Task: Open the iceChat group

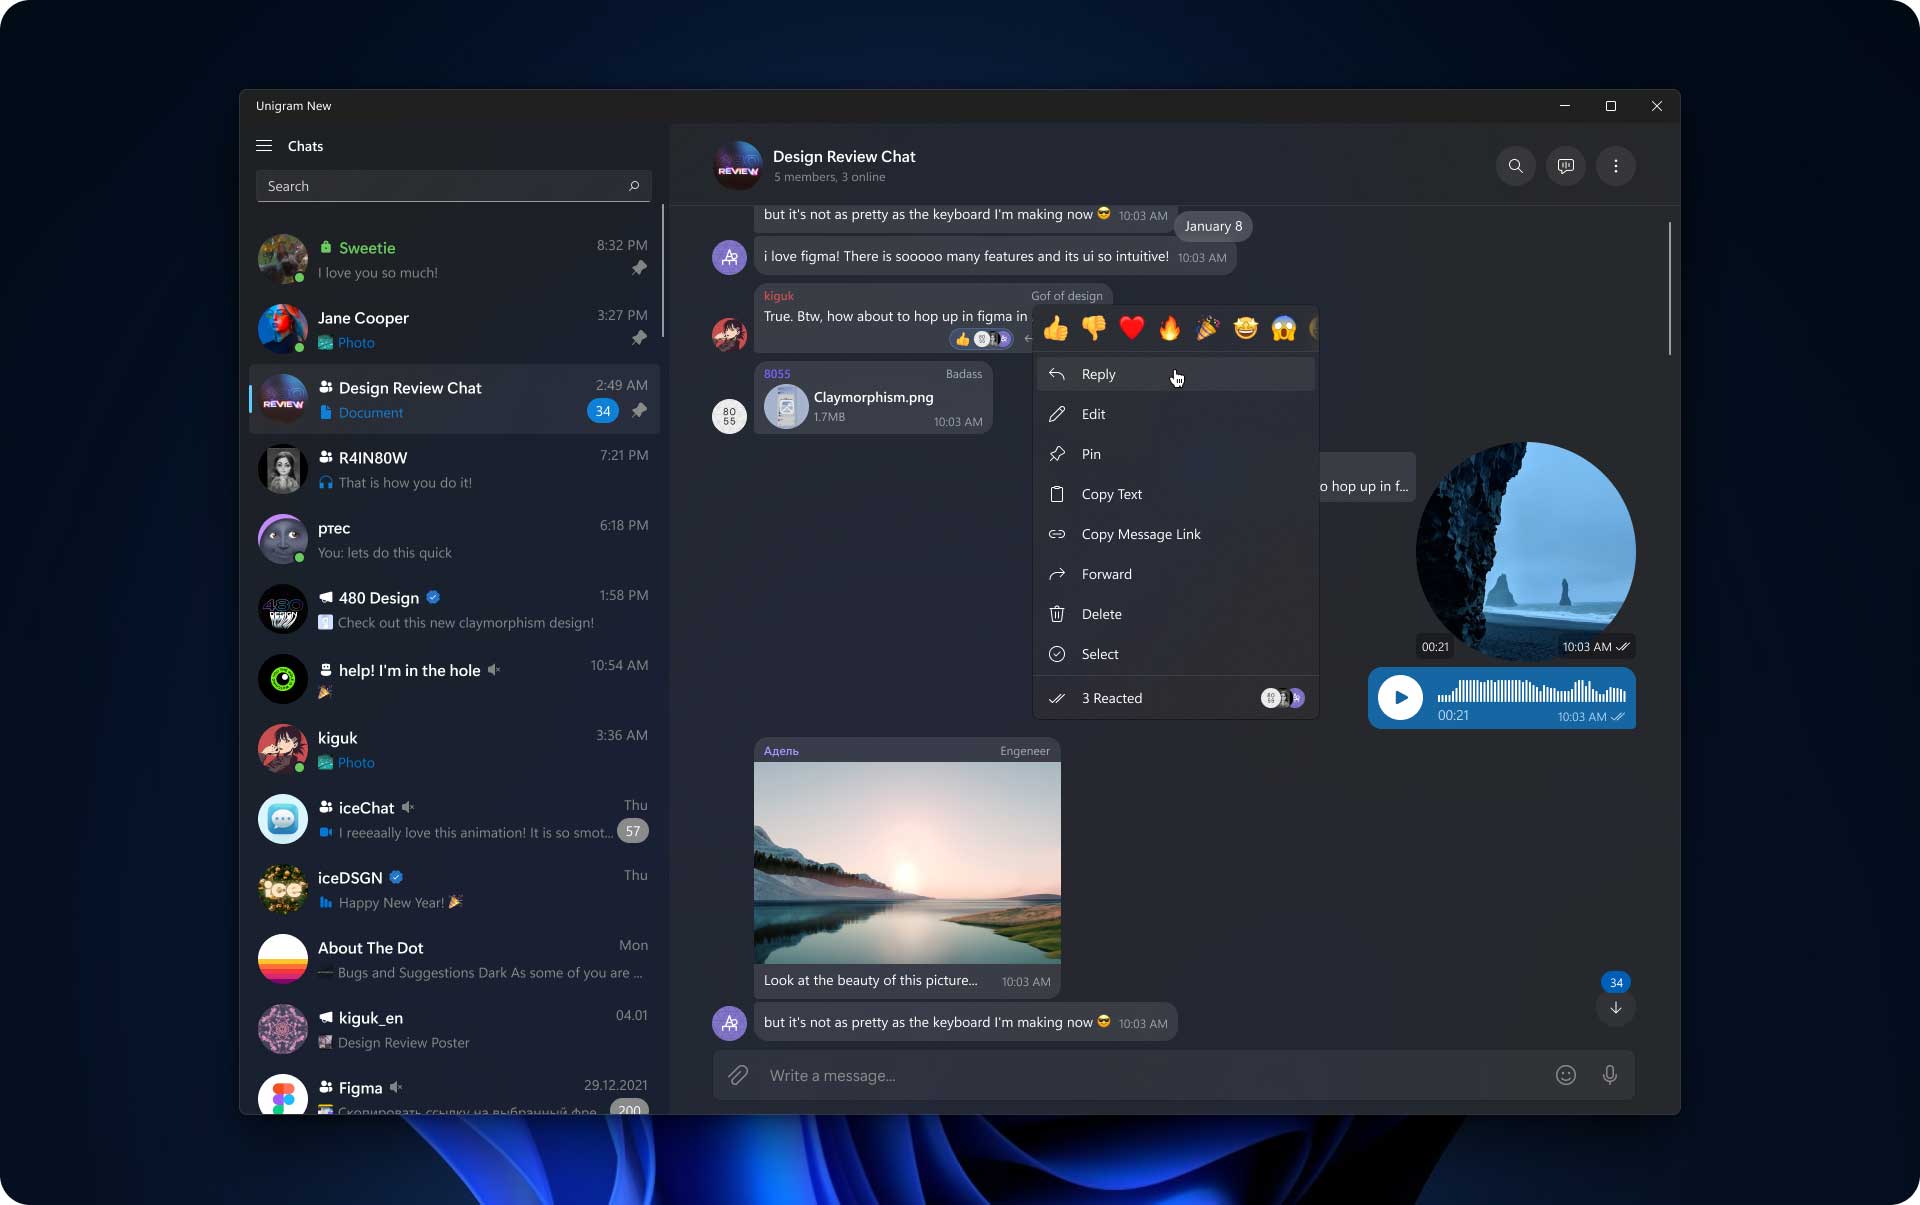Action: (x=454, y=819)
